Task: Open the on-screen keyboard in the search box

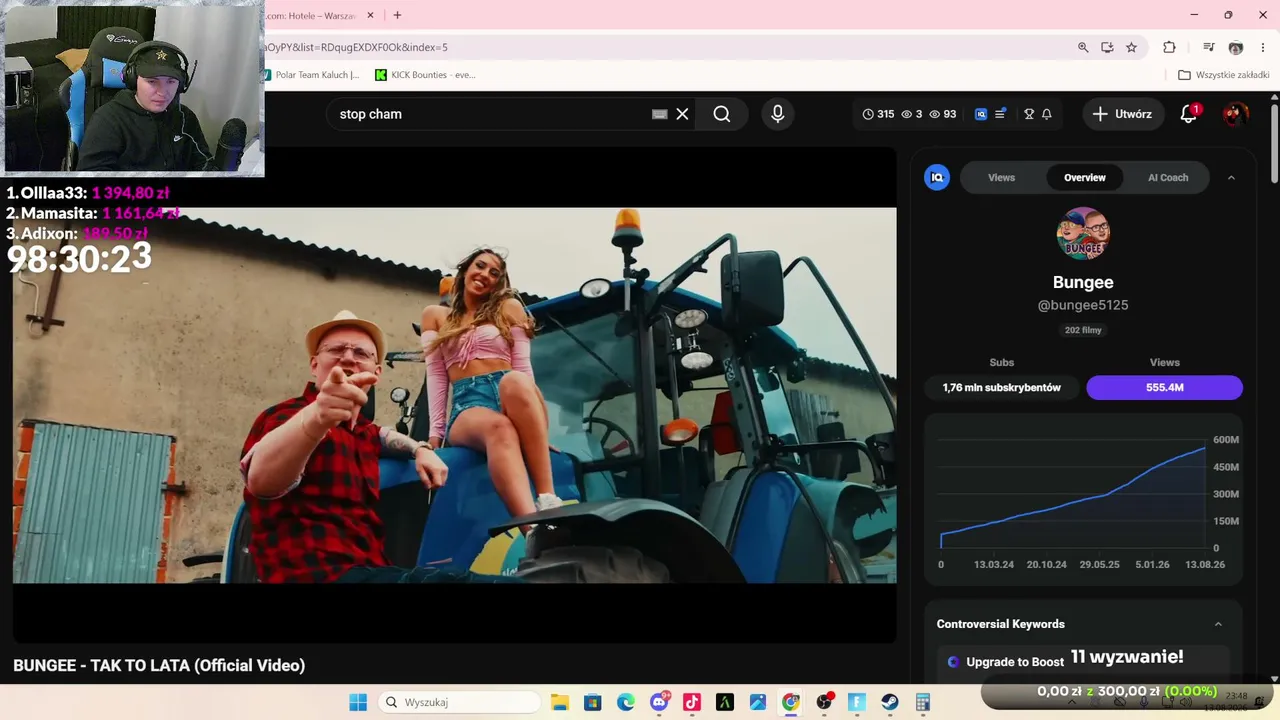Action: pyautogui.click(x=659, y=114)
